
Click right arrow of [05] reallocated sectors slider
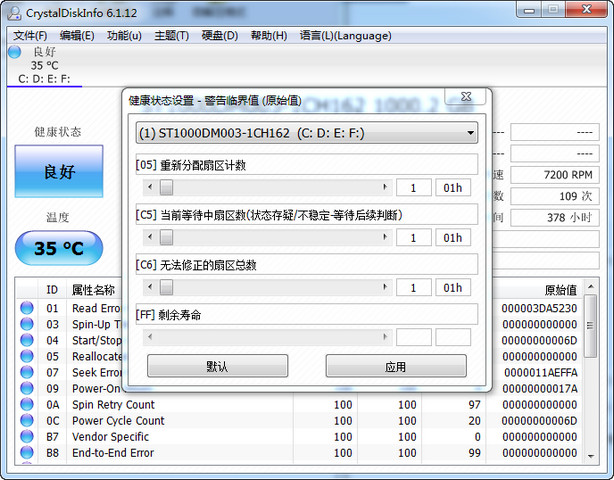click(x=385, y=187)
